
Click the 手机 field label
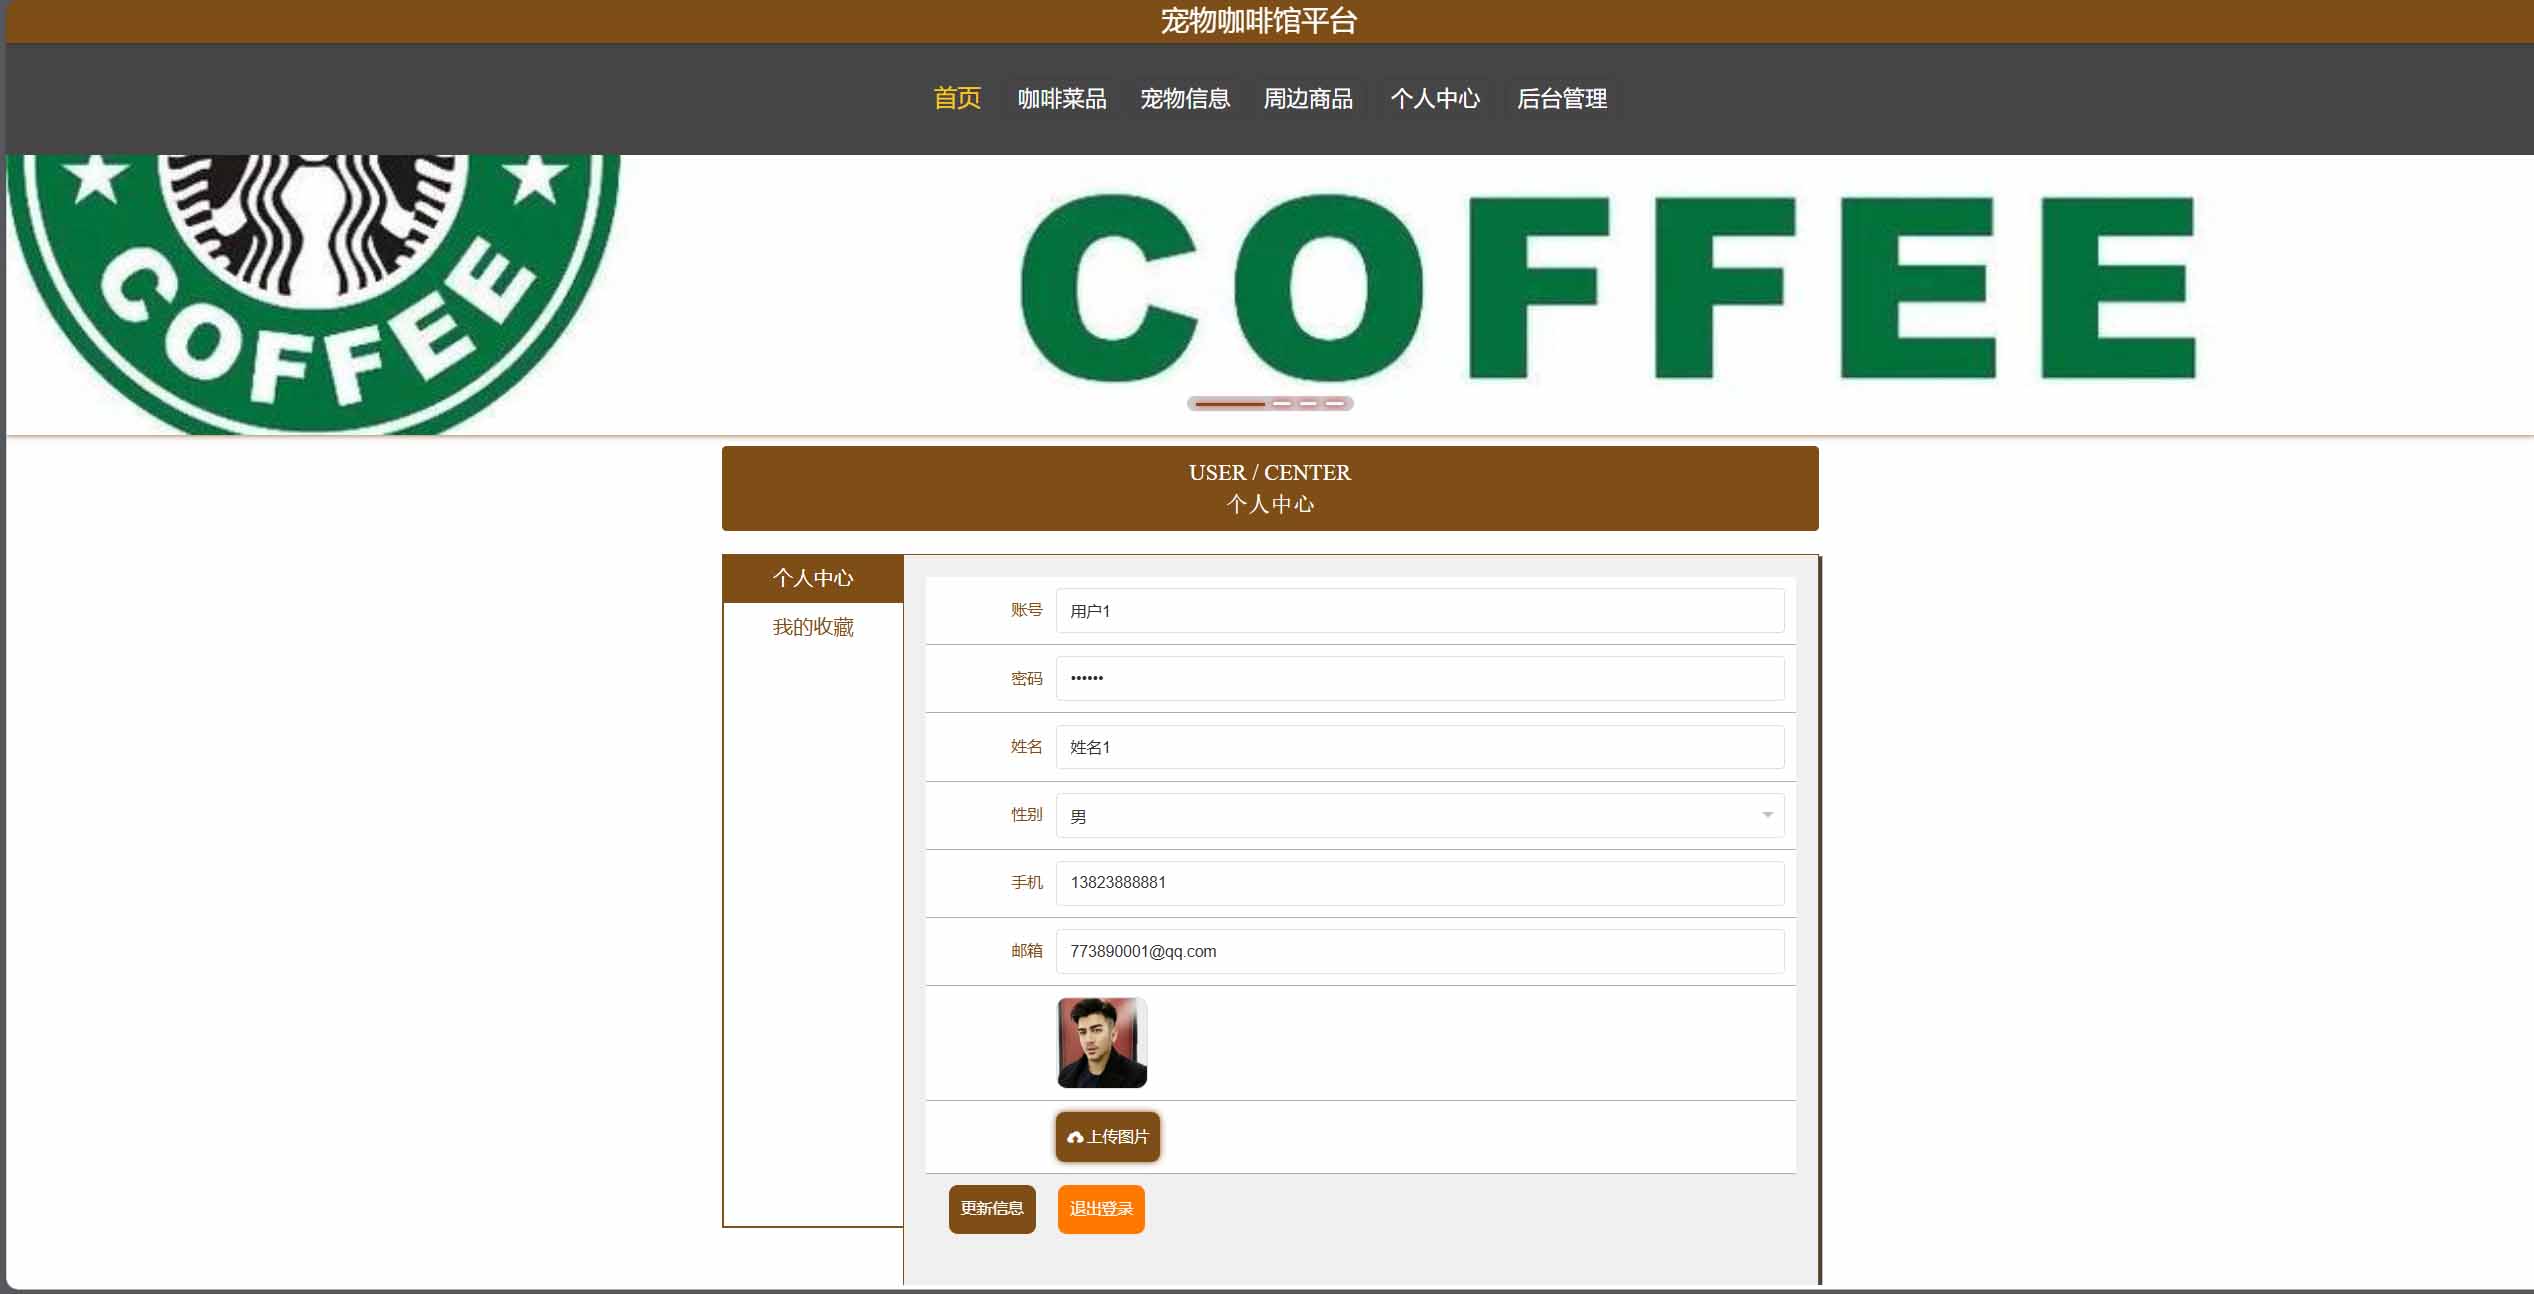click(1026, 882)
